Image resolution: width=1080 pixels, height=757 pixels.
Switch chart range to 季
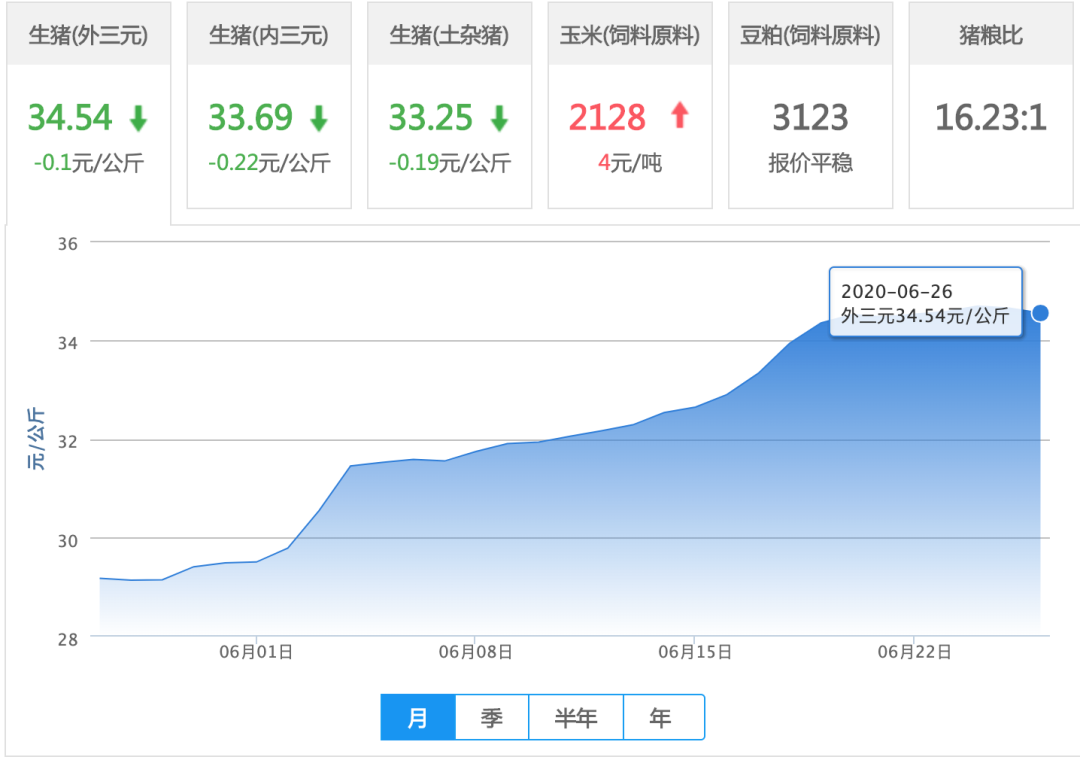[492, 718]
